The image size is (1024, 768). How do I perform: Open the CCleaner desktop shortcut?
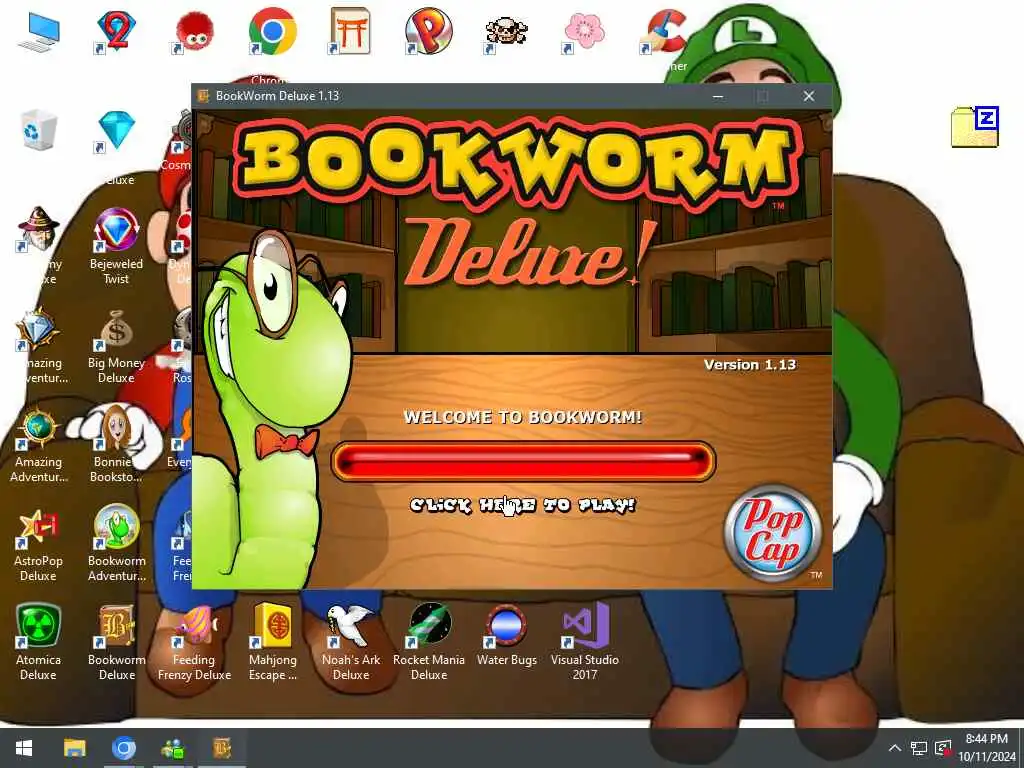pyautogui.click(x=664, y=33)
